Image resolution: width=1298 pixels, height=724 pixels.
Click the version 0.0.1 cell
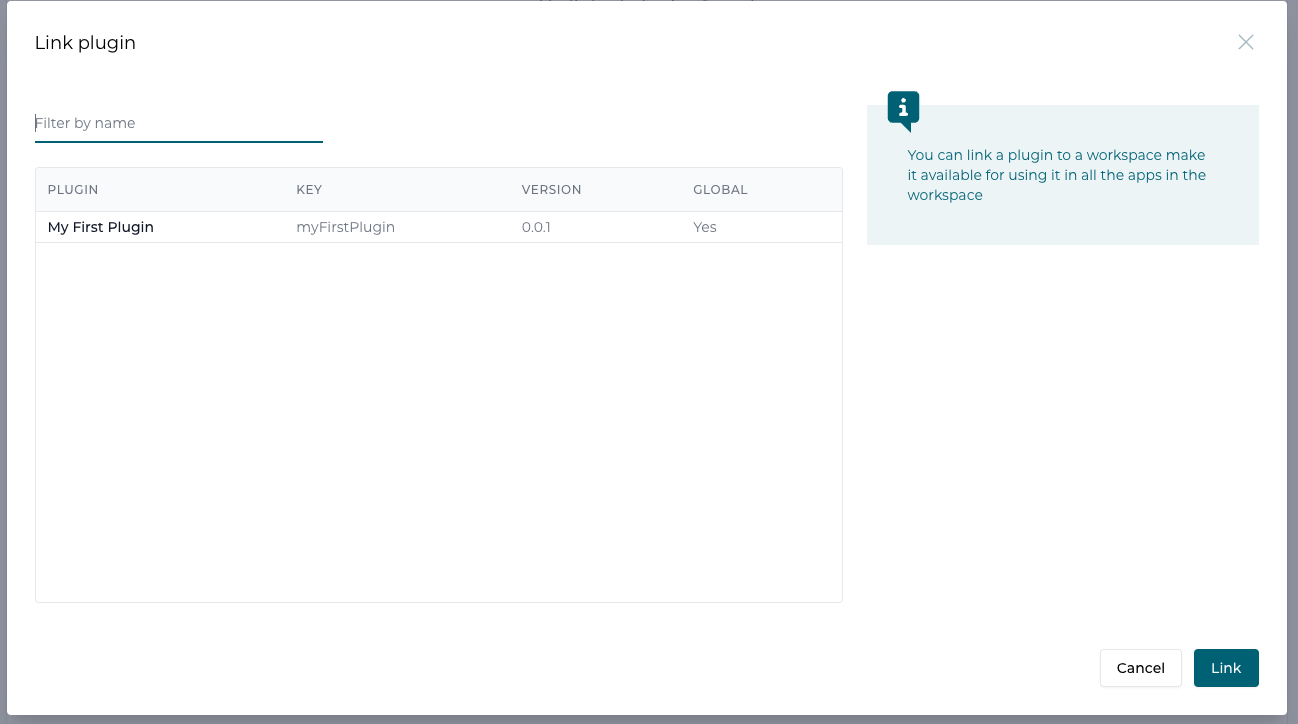pos(536,227)
